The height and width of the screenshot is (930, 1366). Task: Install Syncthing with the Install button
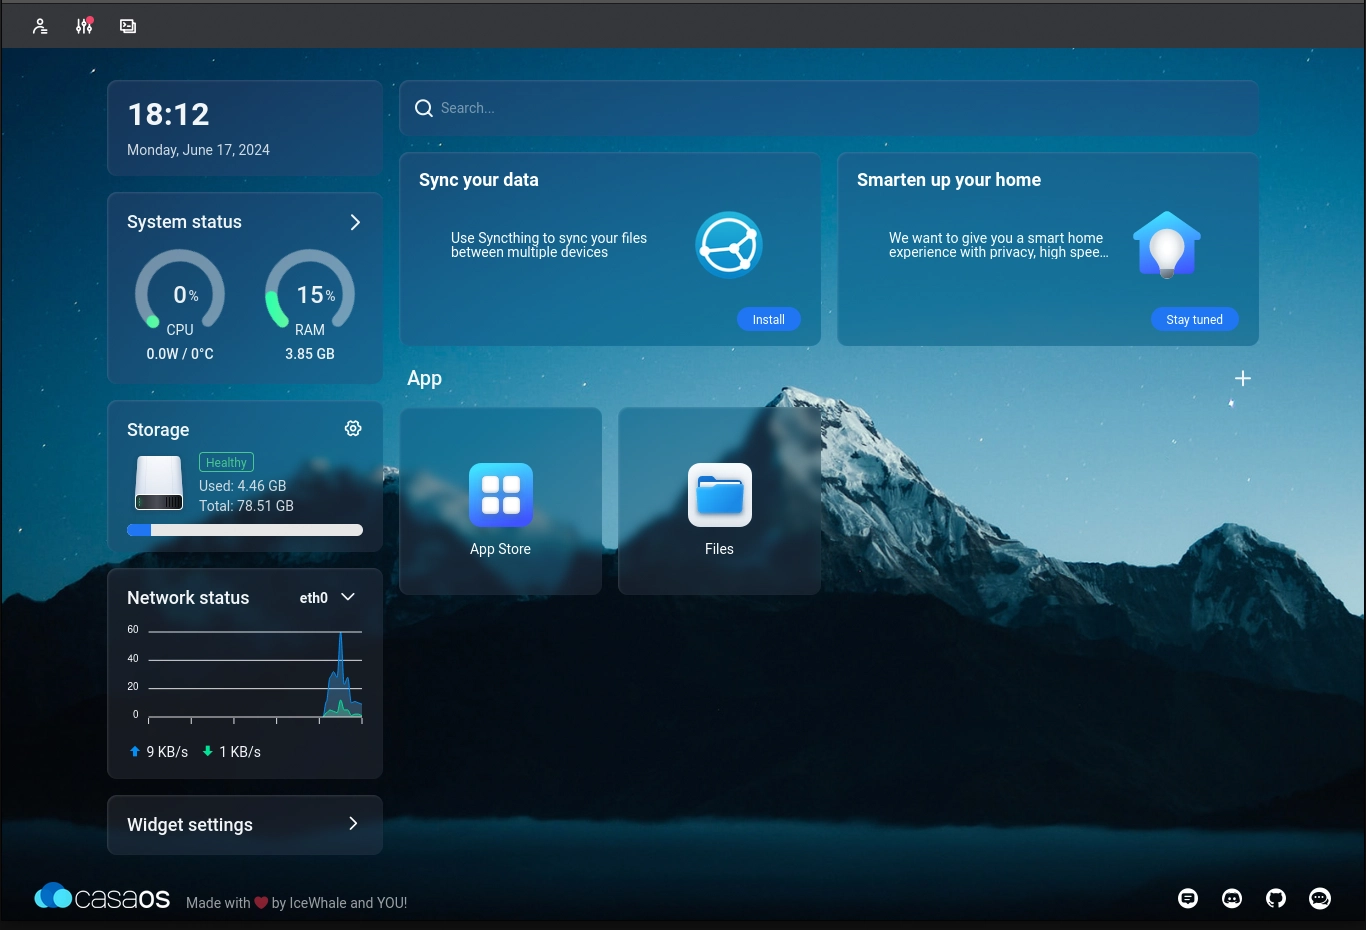[x=768, y=319]
